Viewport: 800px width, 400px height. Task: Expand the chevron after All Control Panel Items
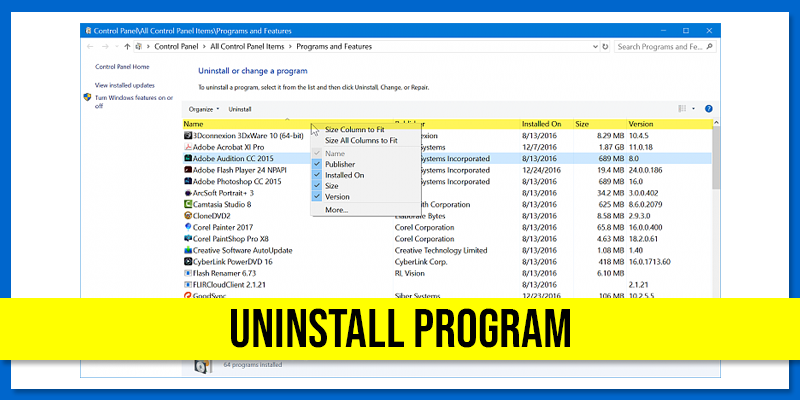tap(290, 46)
